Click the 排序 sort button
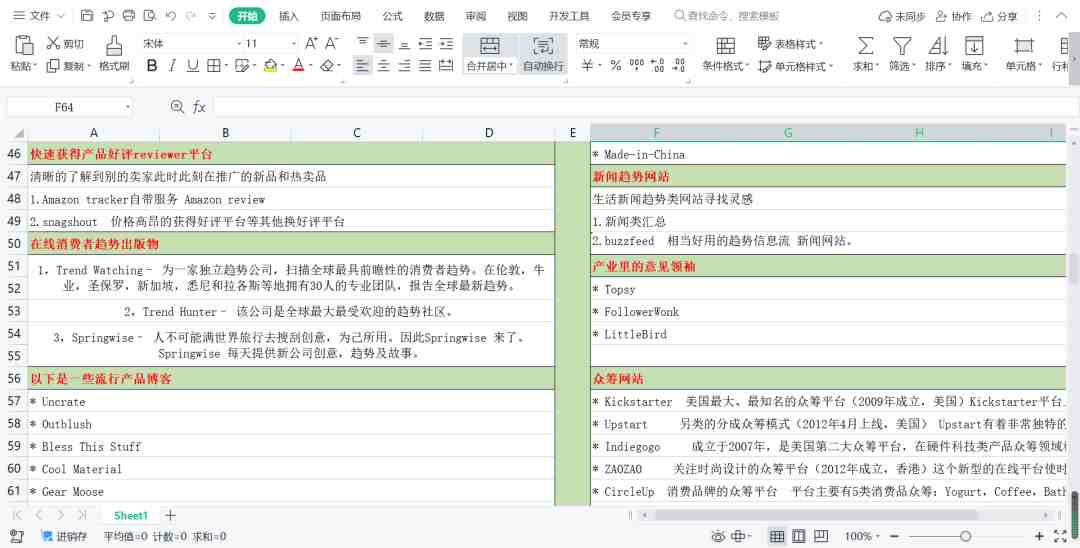1080x548 pixels. click(937, 54)
